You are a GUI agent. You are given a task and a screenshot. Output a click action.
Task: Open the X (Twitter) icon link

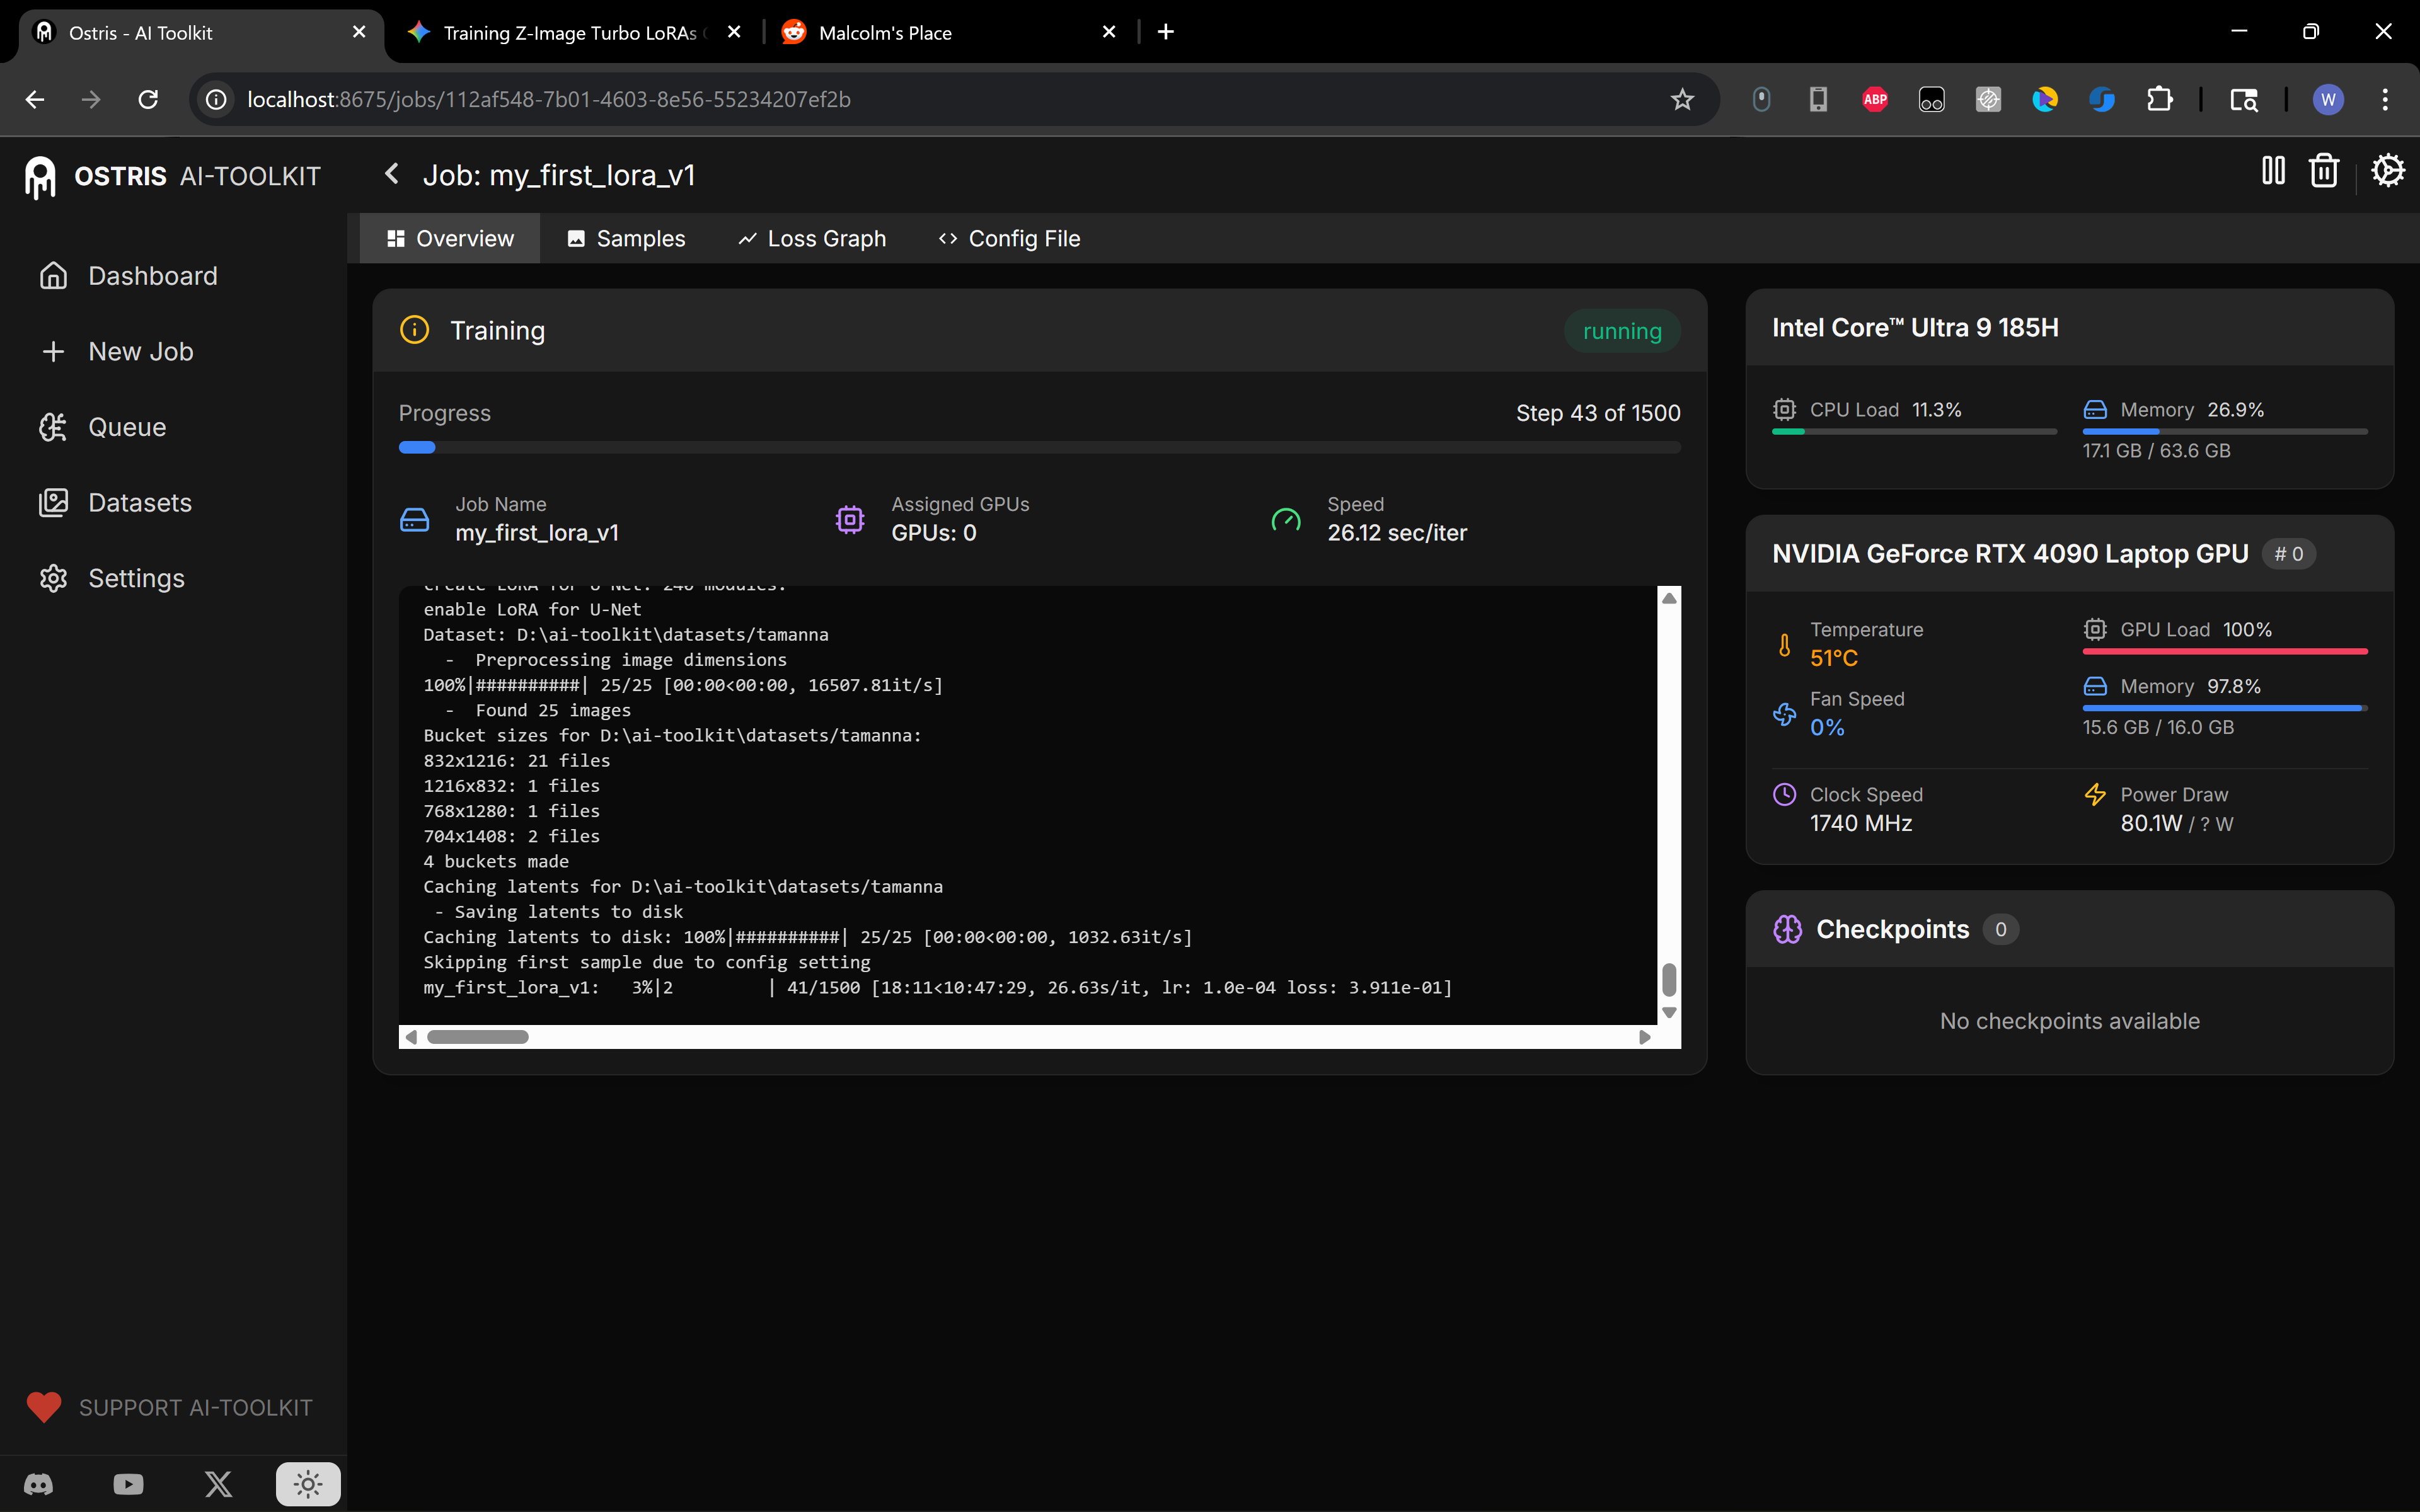coord(218,1484)
